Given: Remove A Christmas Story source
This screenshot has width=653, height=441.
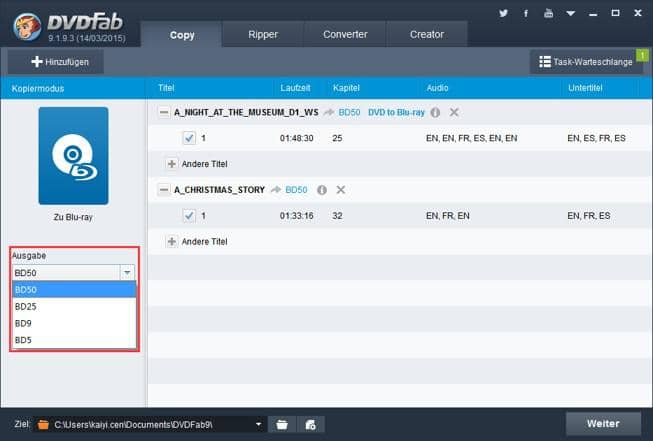Looking at the screenshot, I should (x=341, y=190).
